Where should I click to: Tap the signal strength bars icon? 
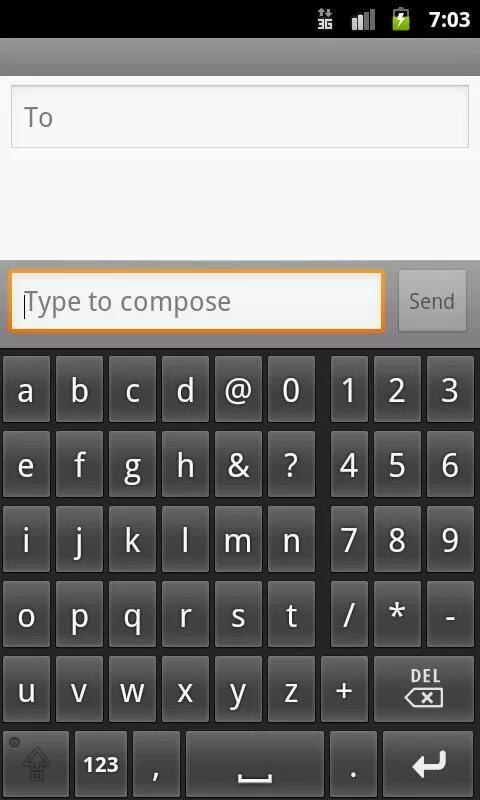[x=363, y=19]
